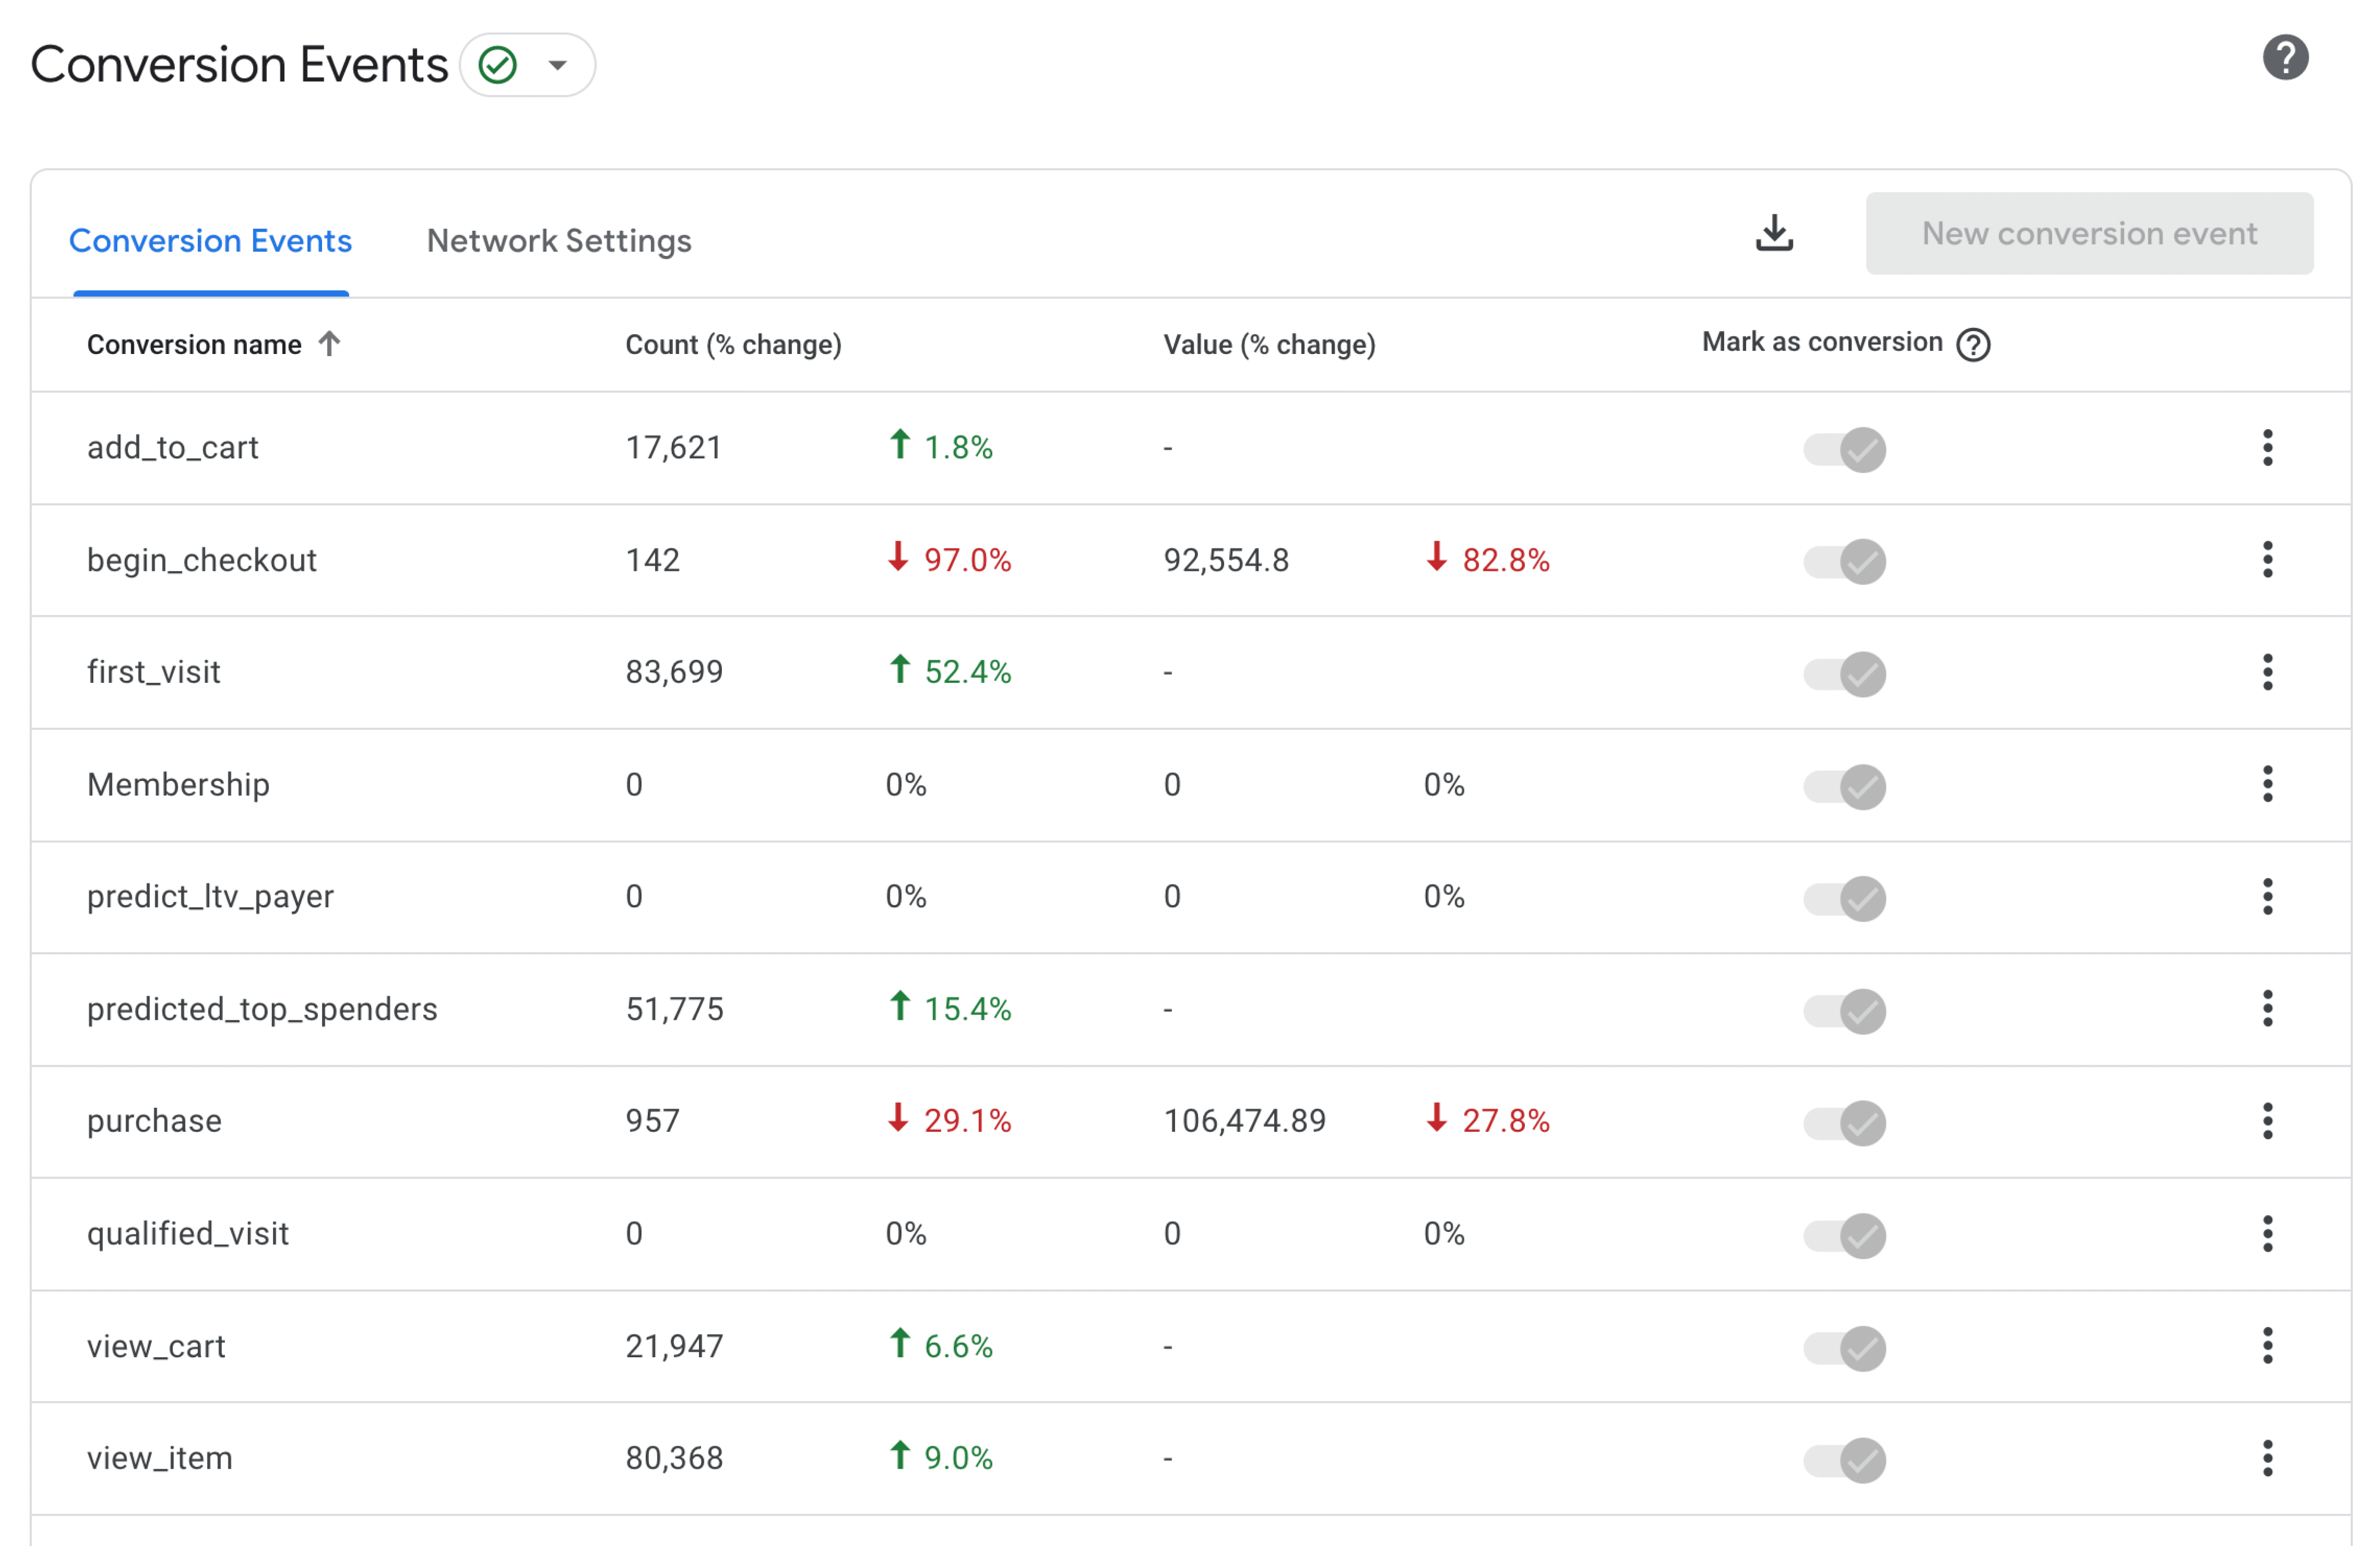Click the green status check icon near title
2380x1546 pixels.
498,66
